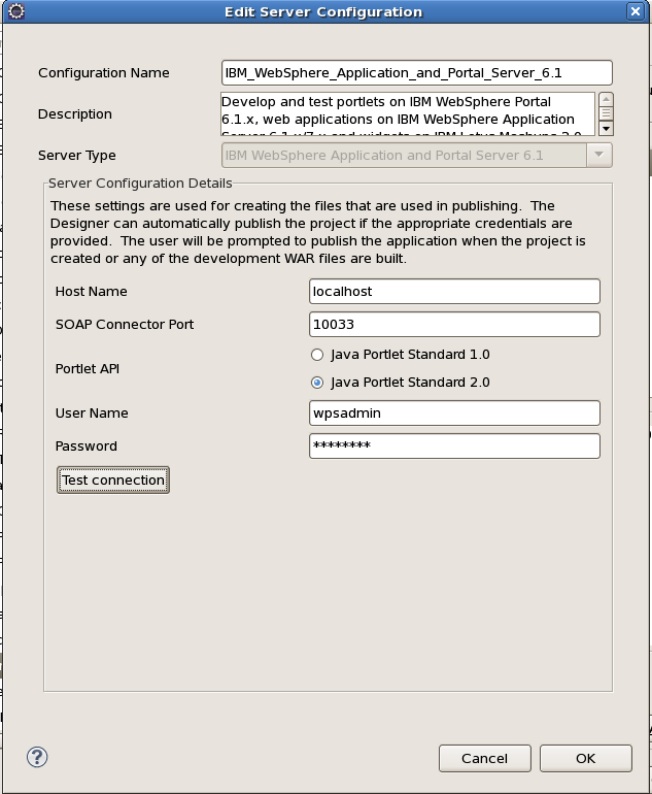Open the Server Type dropdown arrow

(599, 155)
